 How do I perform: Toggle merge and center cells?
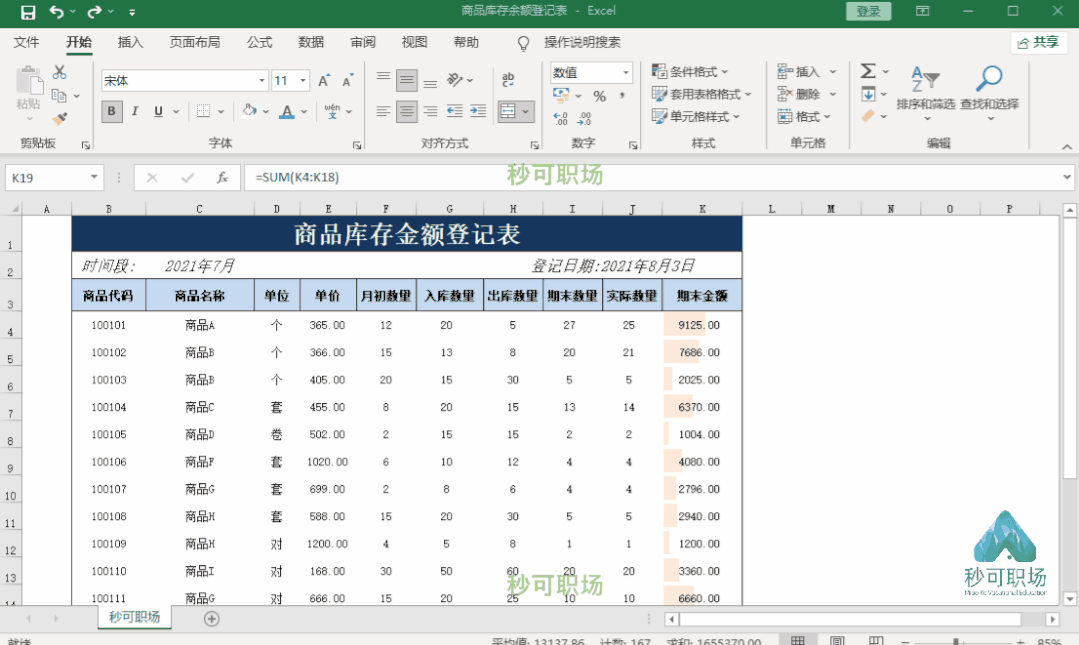click(x=508, y=111)
